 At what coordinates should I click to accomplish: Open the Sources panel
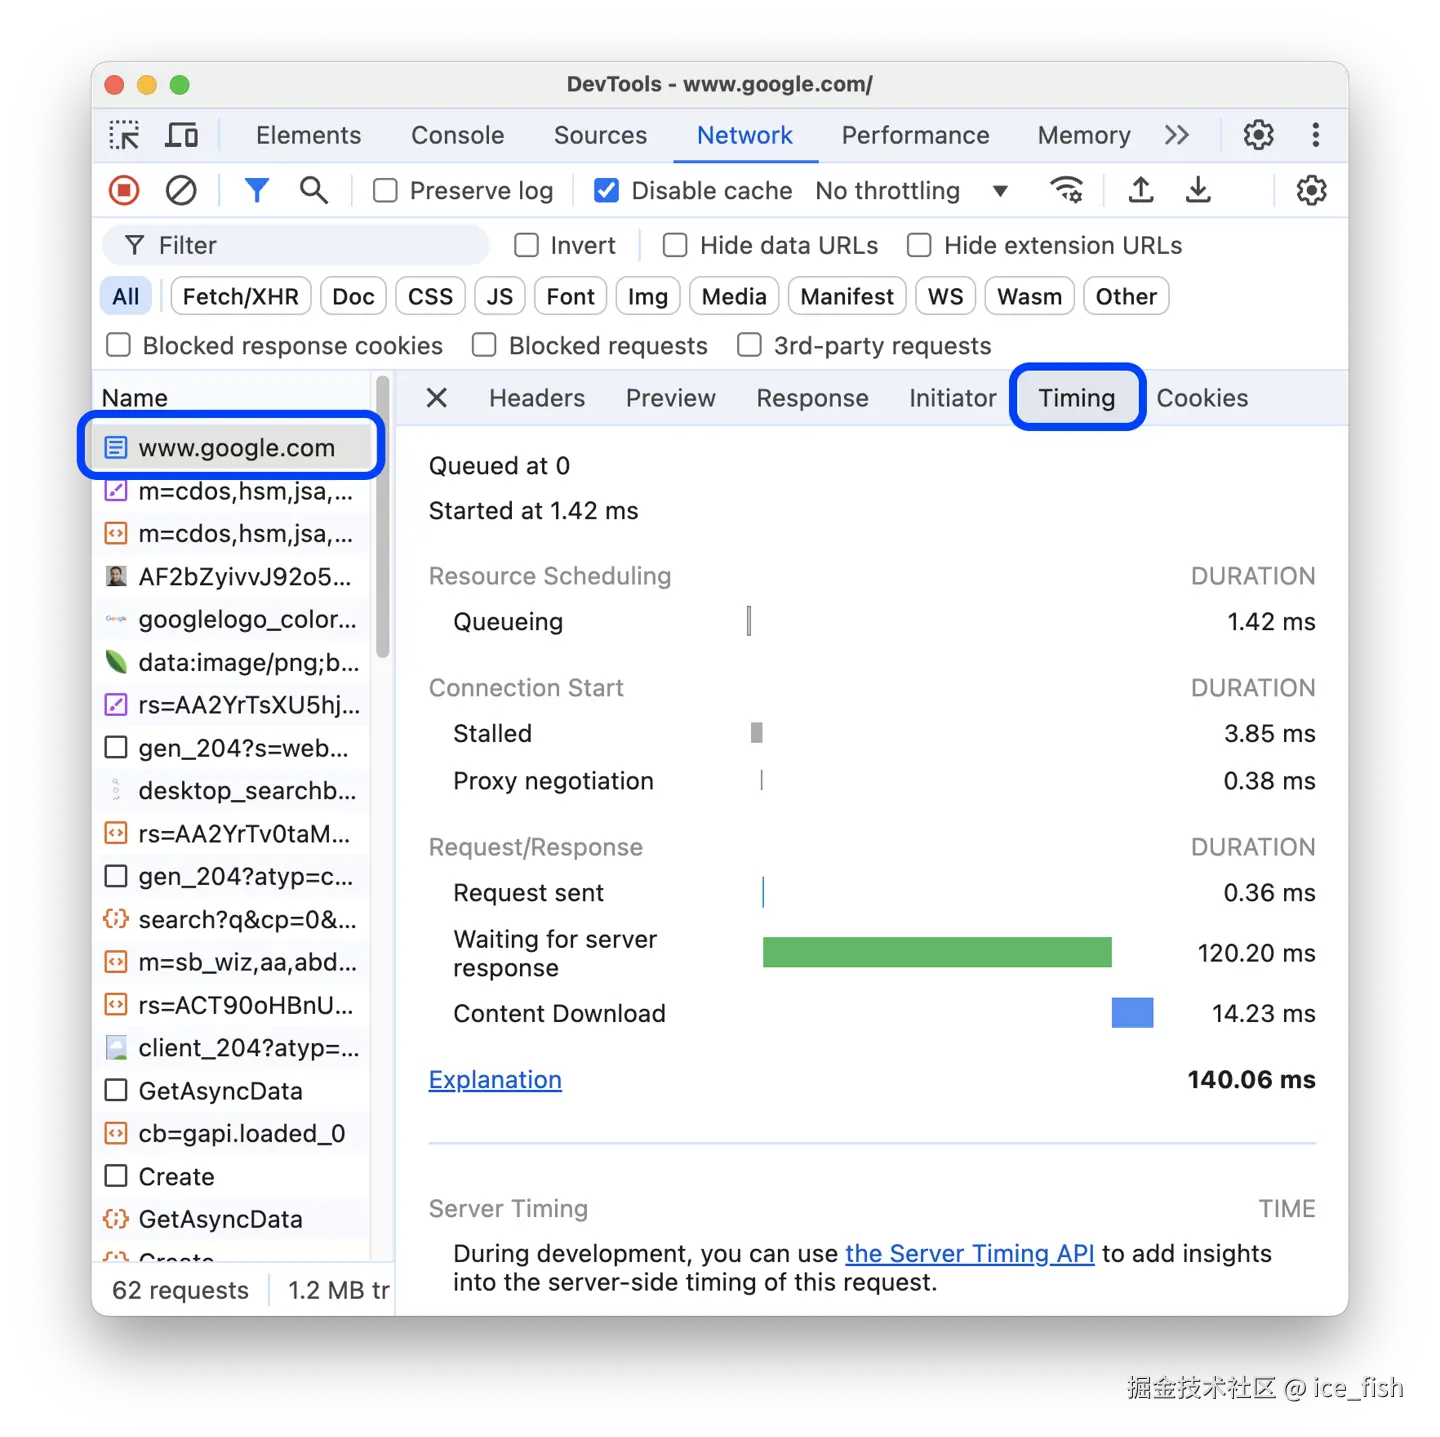[x=600, y=135]
